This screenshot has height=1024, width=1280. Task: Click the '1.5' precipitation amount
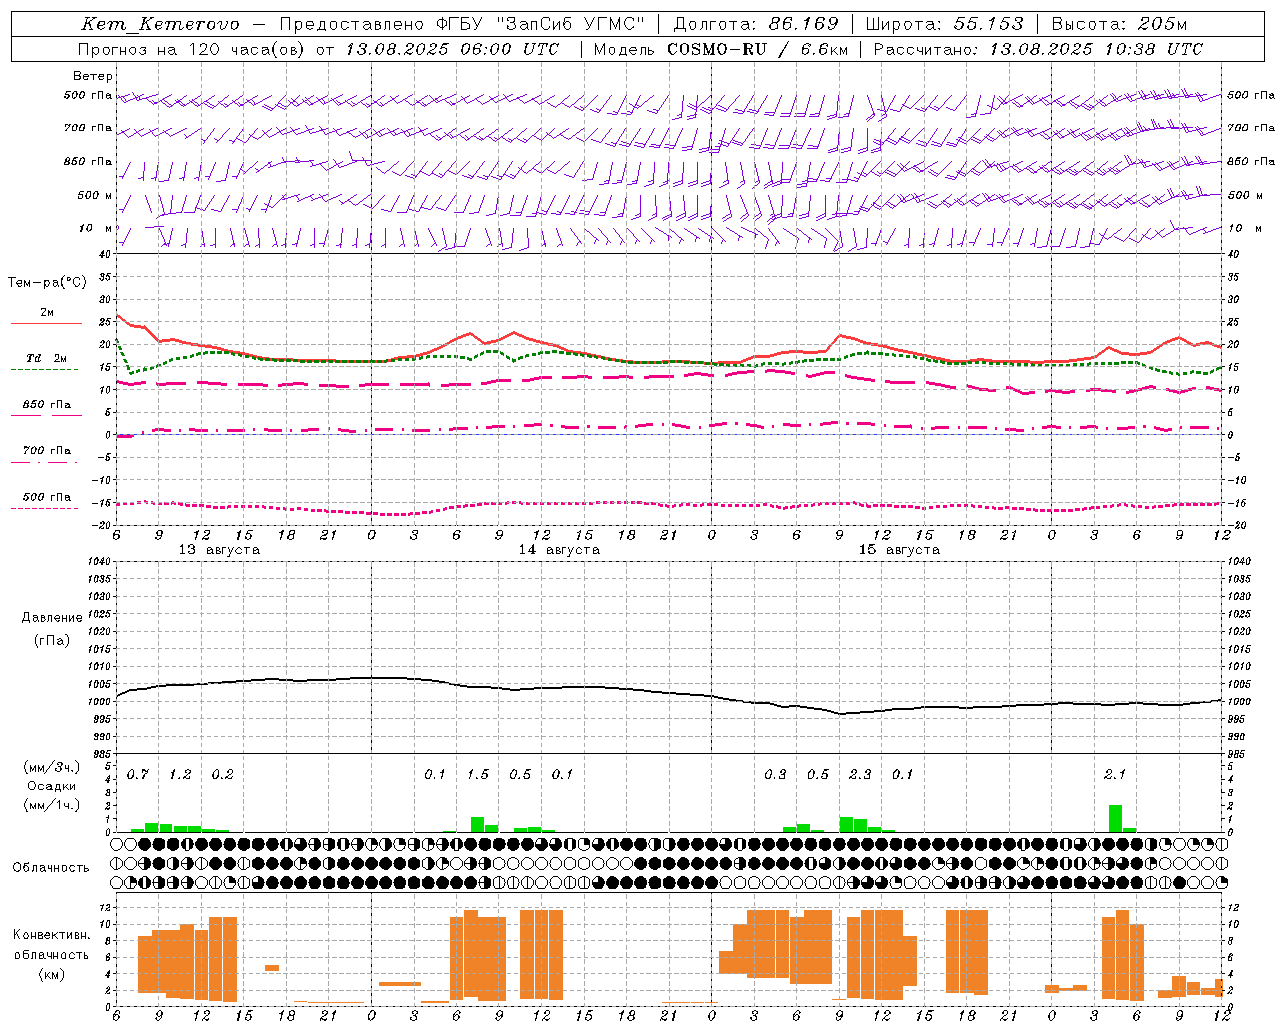tap(478, 775)
